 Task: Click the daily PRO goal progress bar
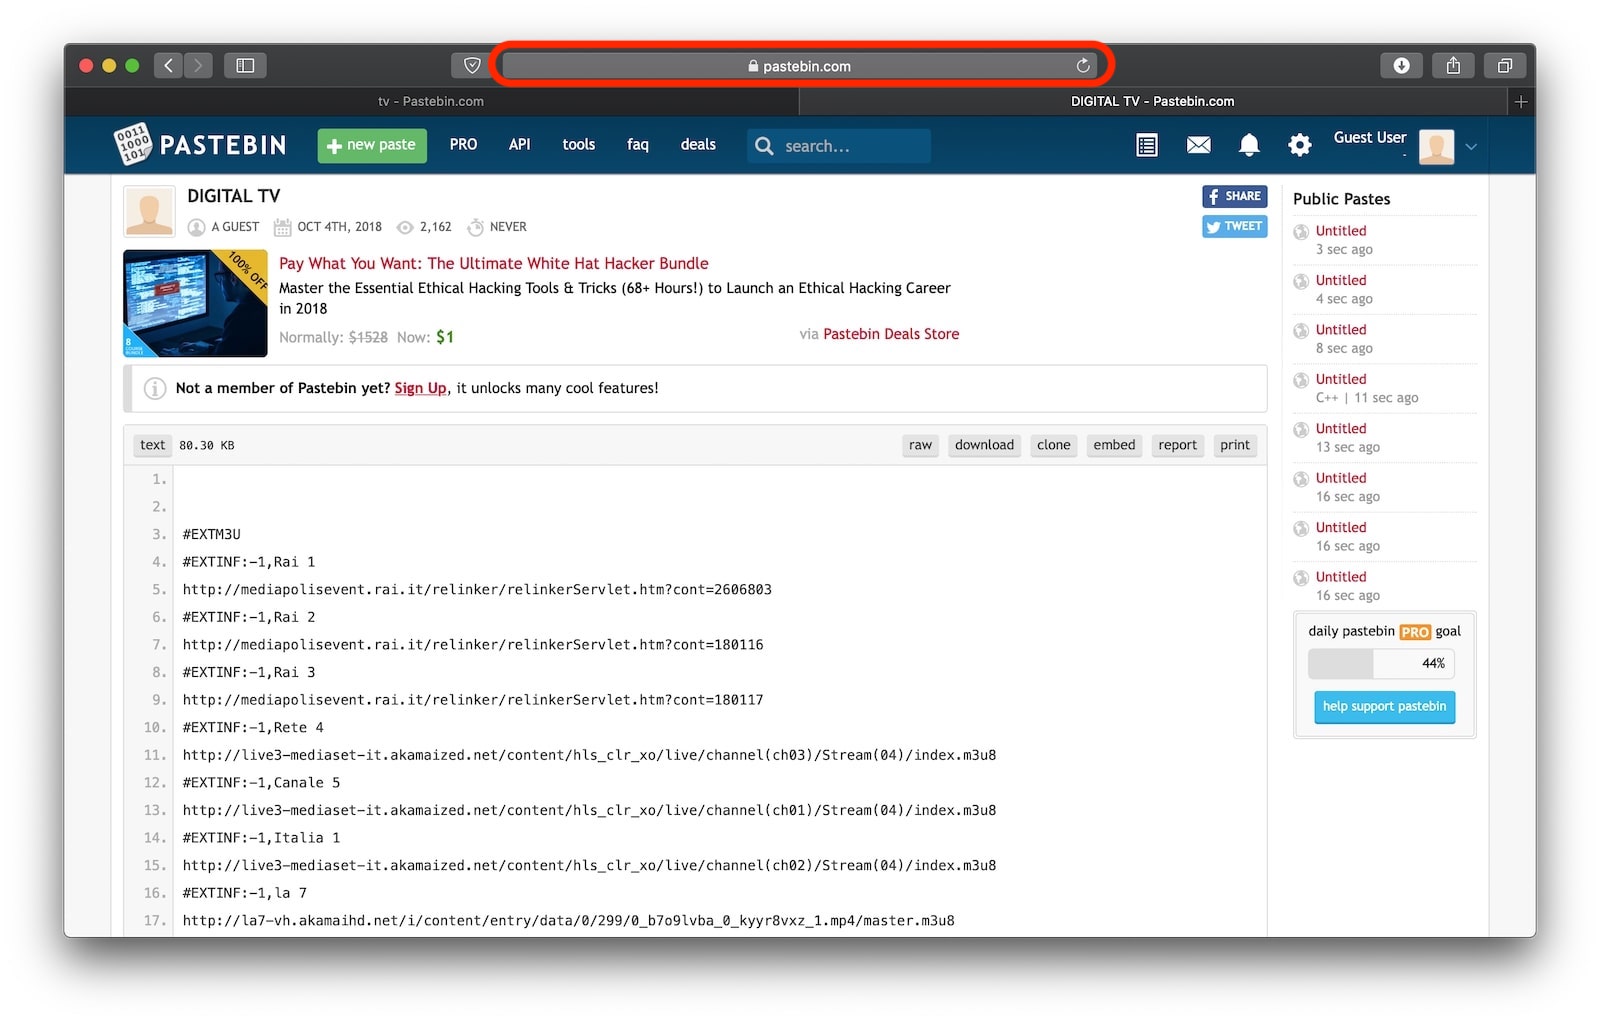click(1381, 664)
